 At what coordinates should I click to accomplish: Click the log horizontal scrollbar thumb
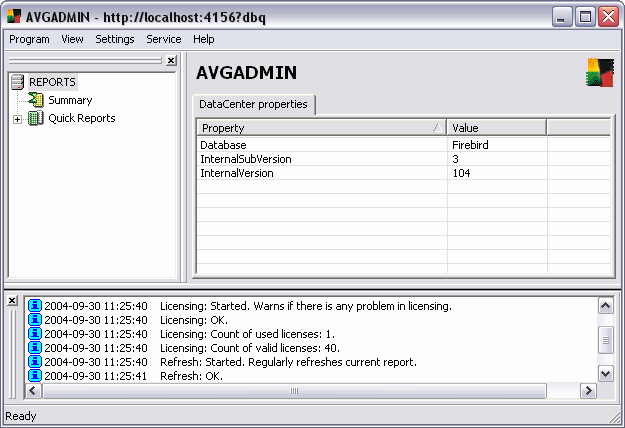coord(294,391)
